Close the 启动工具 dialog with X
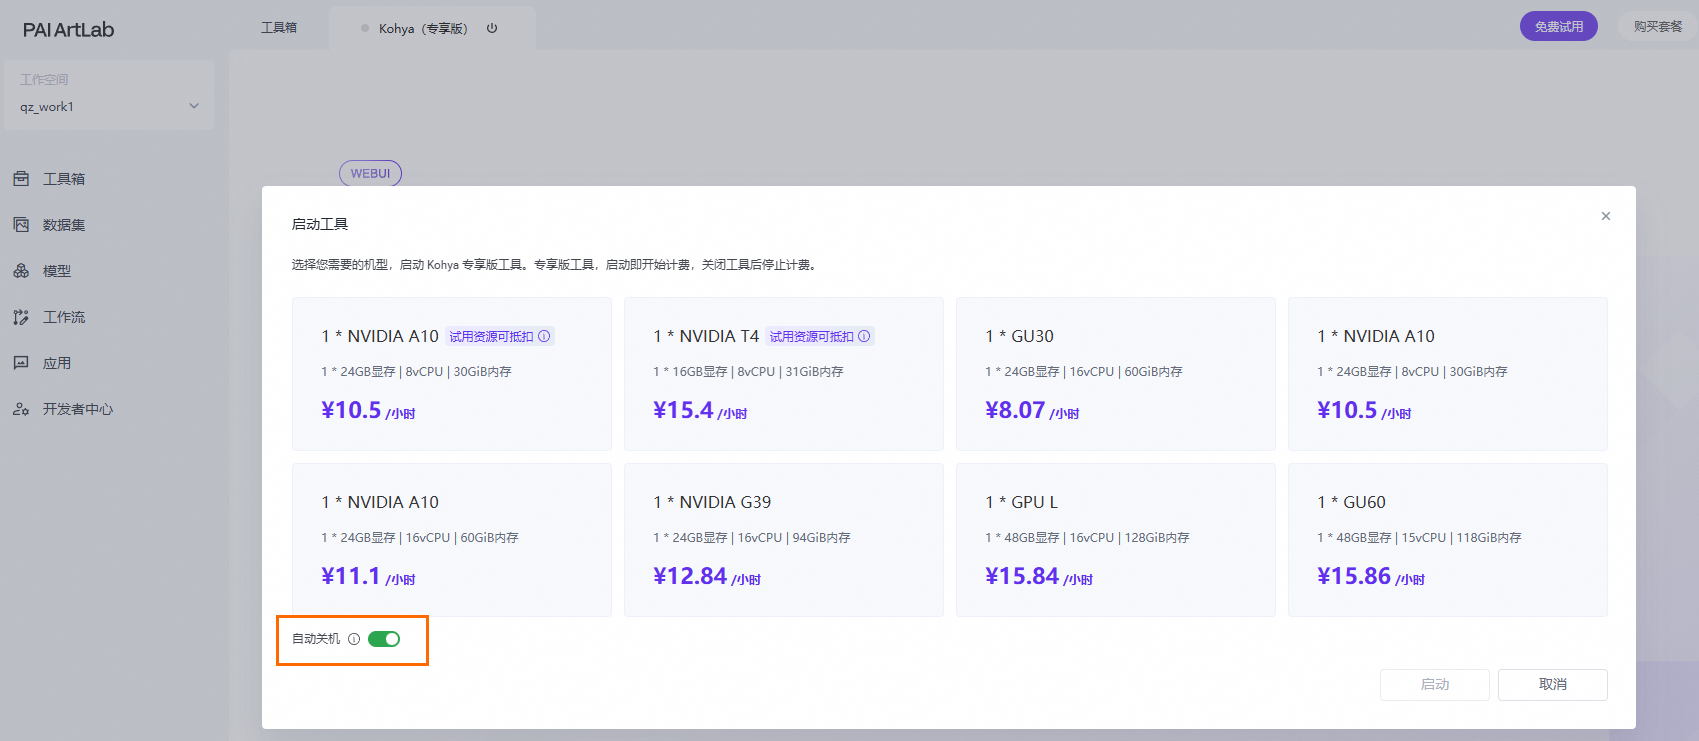The width and height of the screenshot is (1699, 741). 1606,216
